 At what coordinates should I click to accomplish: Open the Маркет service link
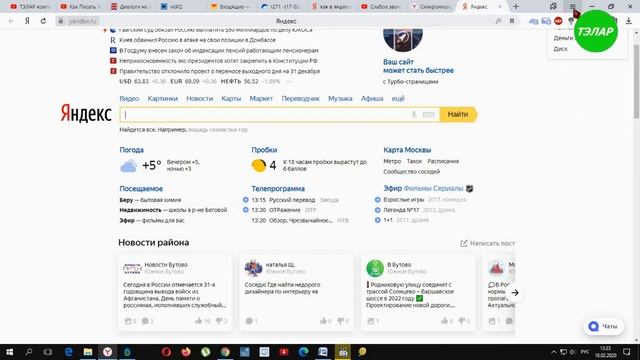coord(261,99)
